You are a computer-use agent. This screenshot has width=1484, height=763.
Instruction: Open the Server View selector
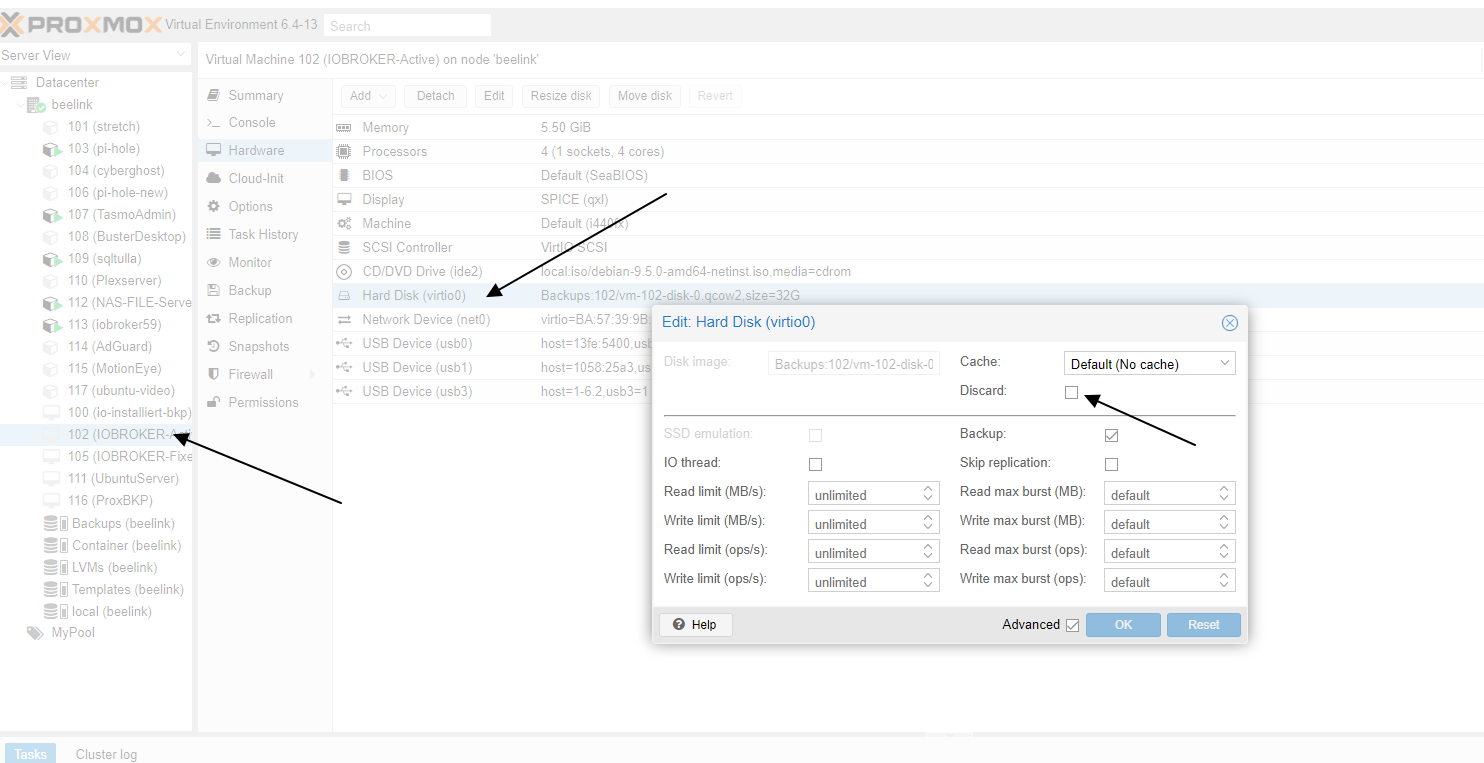pos(95,55)
